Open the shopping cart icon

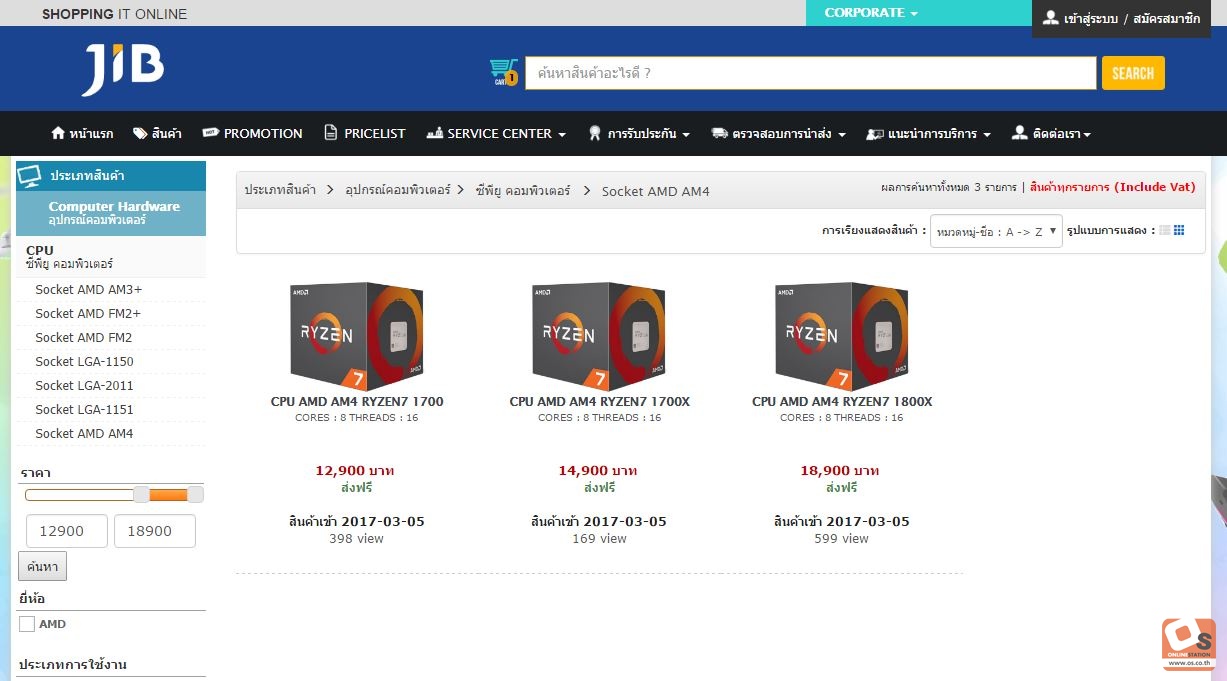(503, 72)
